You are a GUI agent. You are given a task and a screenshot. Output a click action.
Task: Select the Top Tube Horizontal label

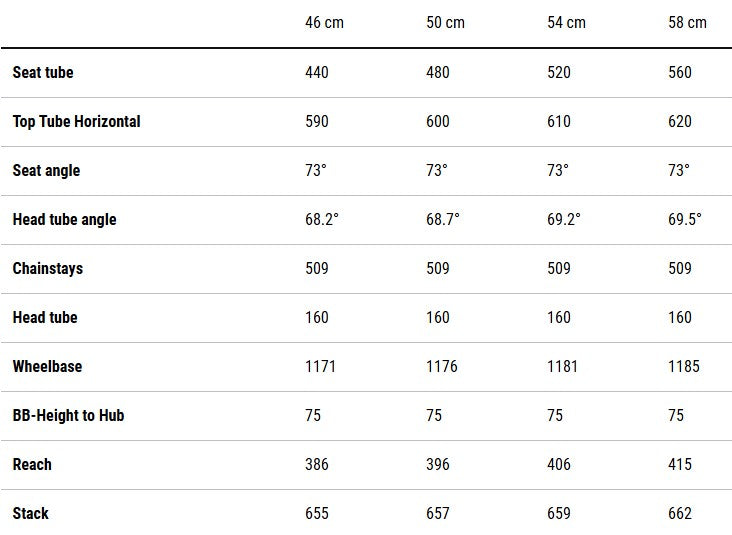(76, 121)
